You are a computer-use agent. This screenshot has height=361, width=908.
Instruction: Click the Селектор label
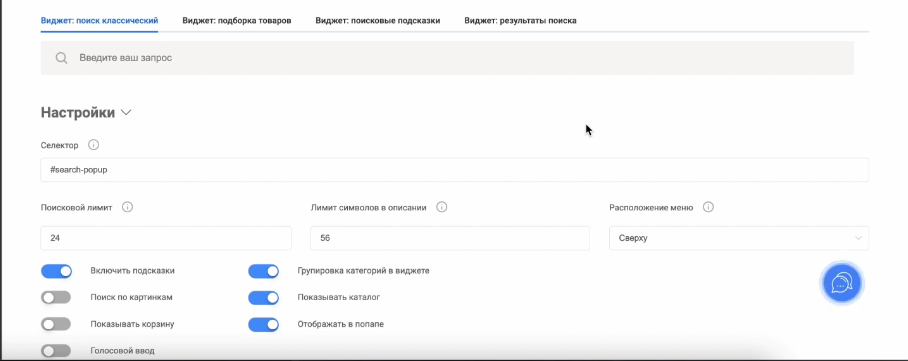coord(60,145)
